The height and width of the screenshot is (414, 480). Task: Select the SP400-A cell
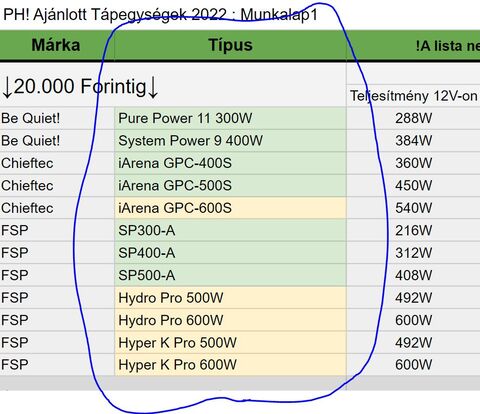230,253
